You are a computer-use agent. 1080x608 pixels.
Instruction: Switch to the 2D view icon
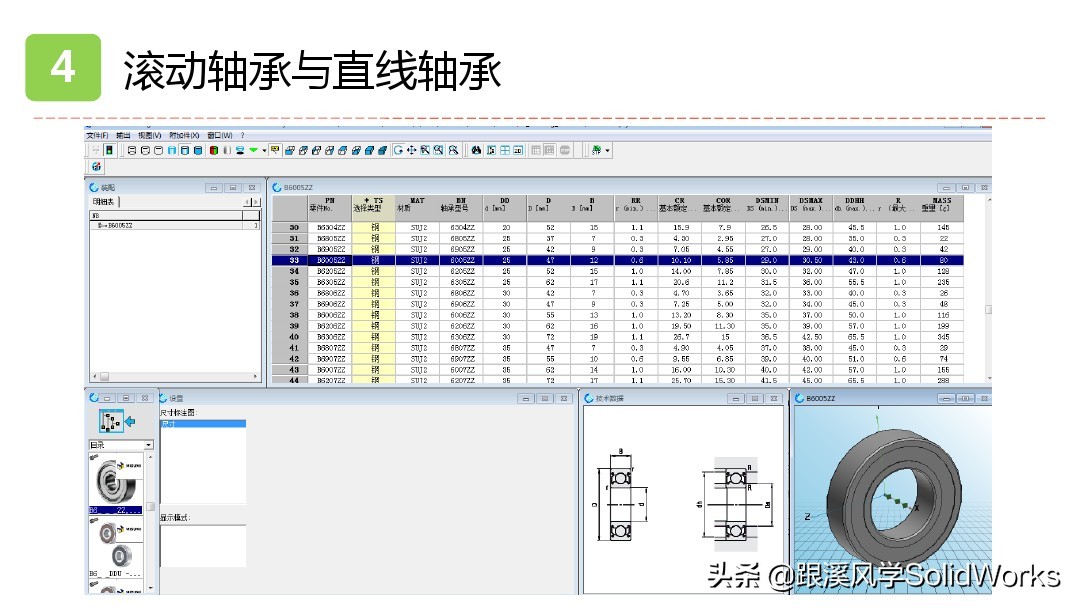coord(518,150)
